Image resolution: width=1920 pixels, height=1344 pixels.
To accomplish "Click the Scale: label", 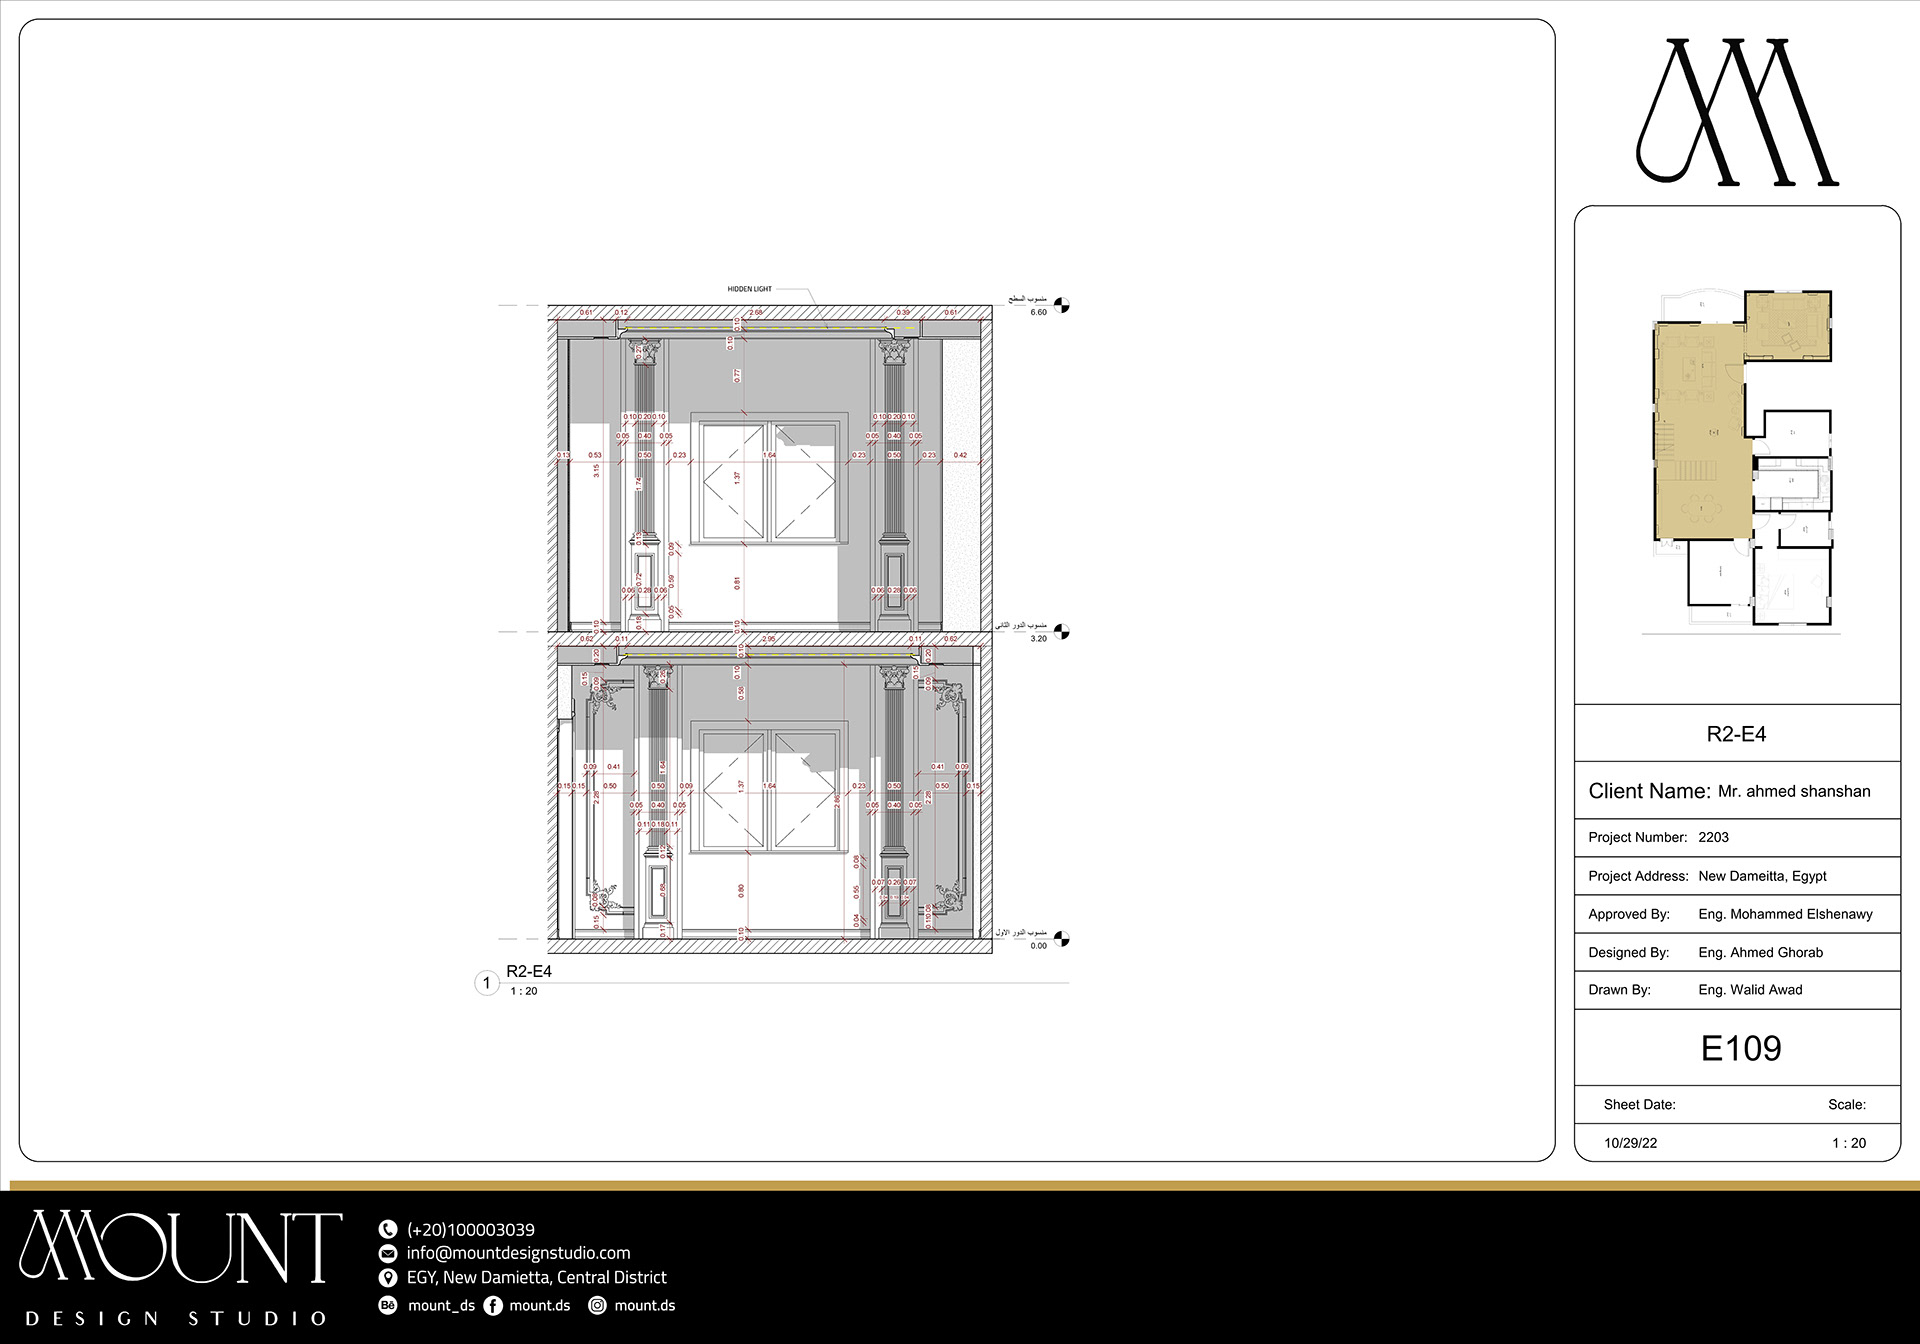I will click(1847, 1105).
